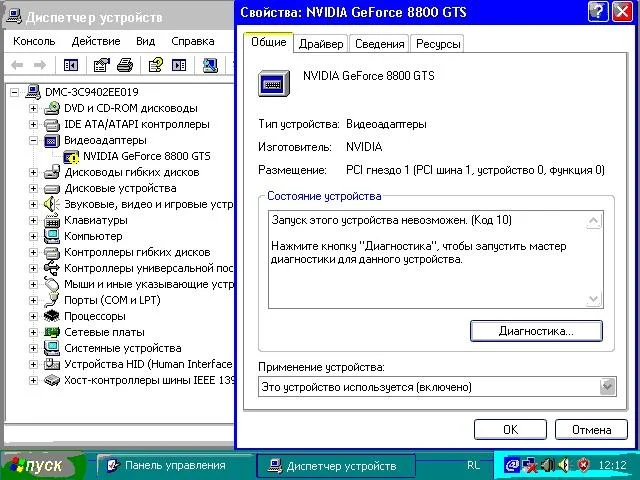The image size is (640, 480).
Task: Select the Общие tab
Action: pos(269,42)
